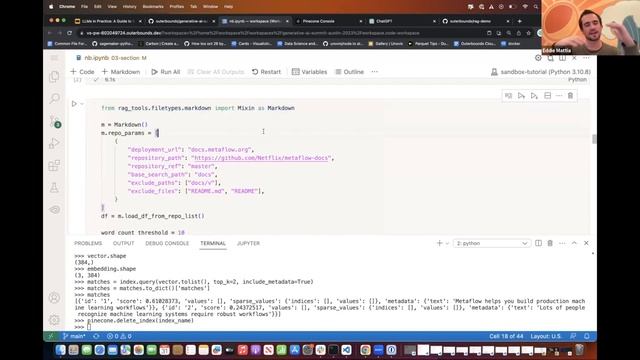
Task: Open a new Chrome tab
Action: pyautogui.click(x=520, y=21)
